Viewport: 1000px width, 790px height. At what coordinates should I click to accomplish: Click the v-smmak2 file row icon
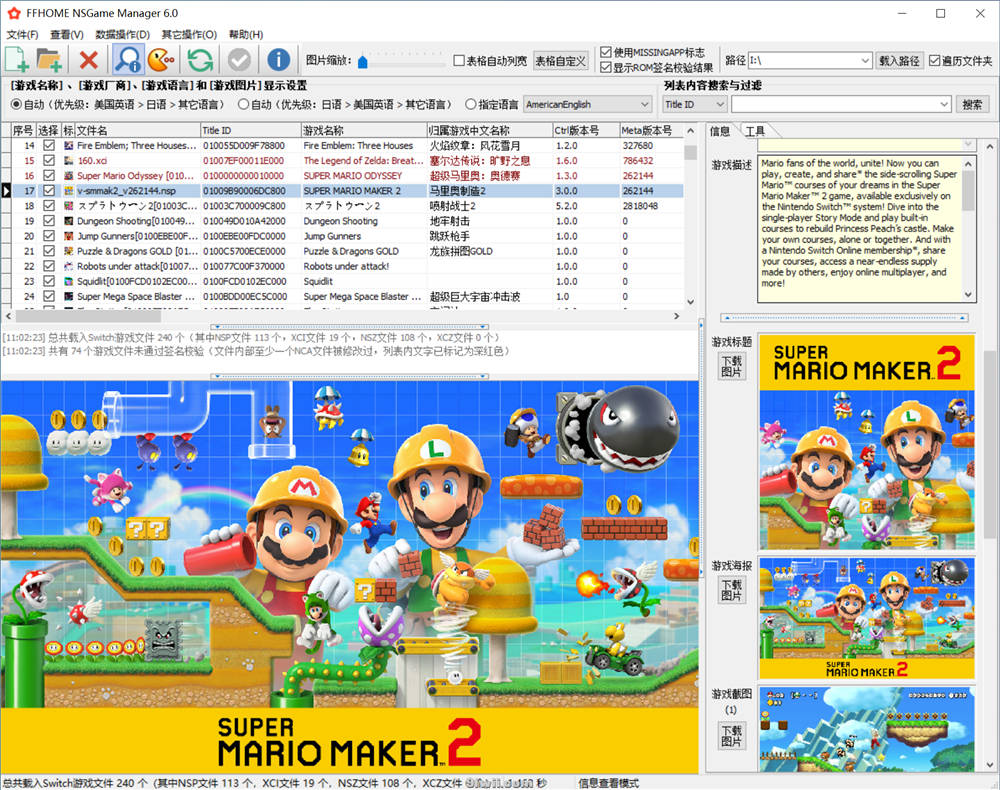69,191
